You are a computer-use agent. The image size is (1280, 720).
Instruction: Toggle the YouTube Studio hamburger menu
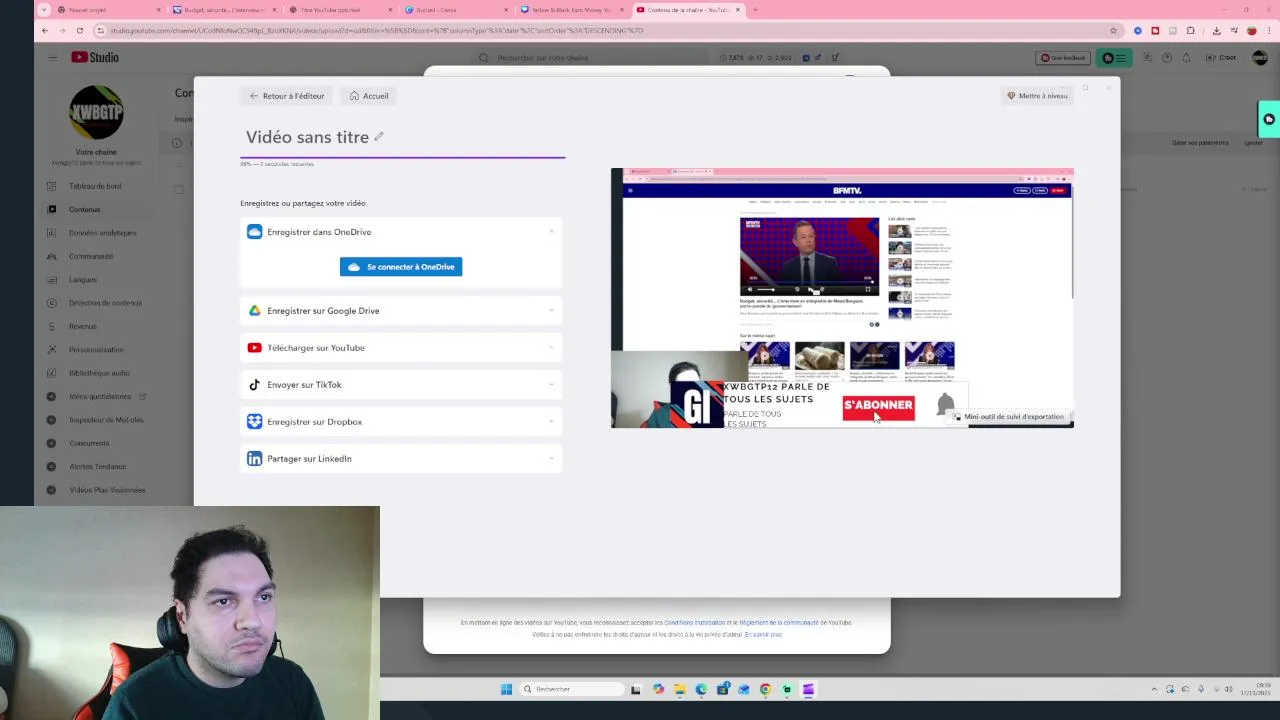pyautogui.click(x=52, y=57)
